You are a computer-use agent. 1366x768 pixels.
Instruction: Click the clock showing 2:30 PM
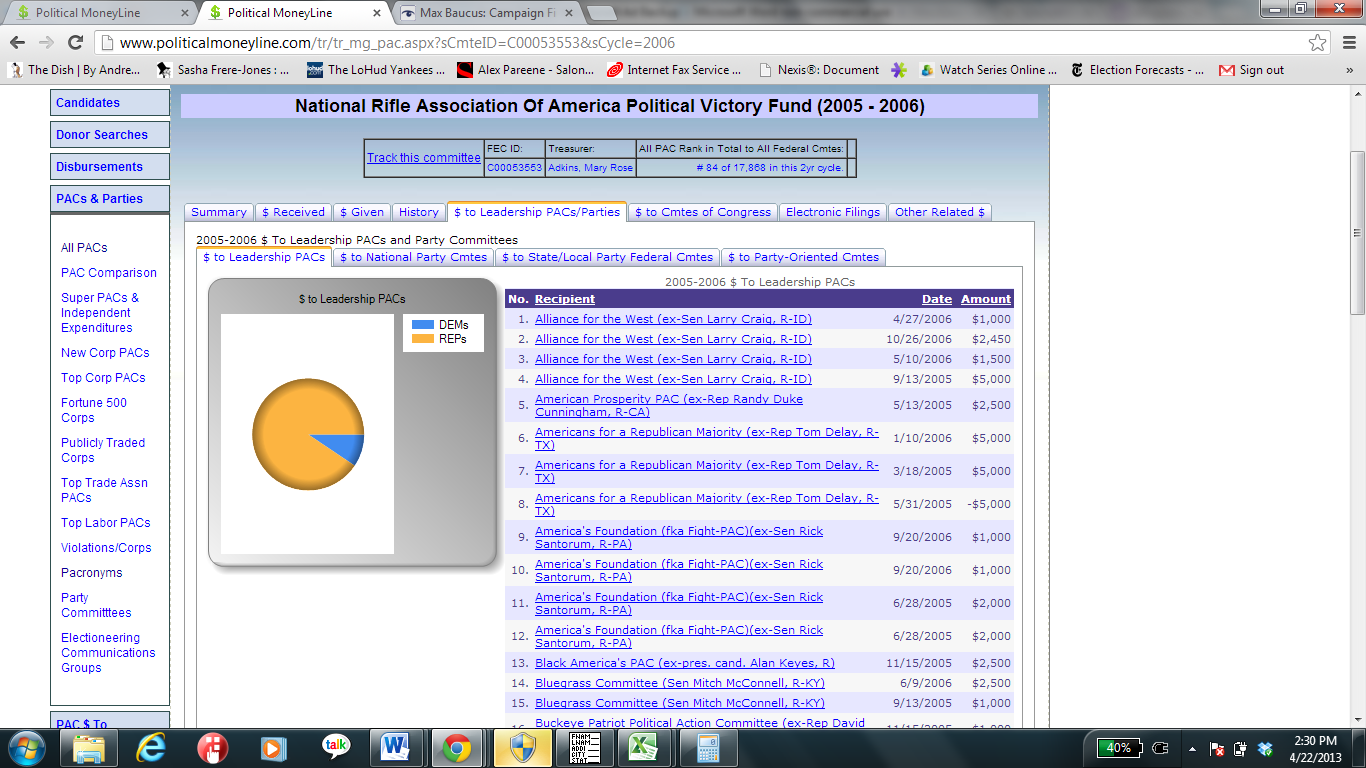coord(1315,748)
